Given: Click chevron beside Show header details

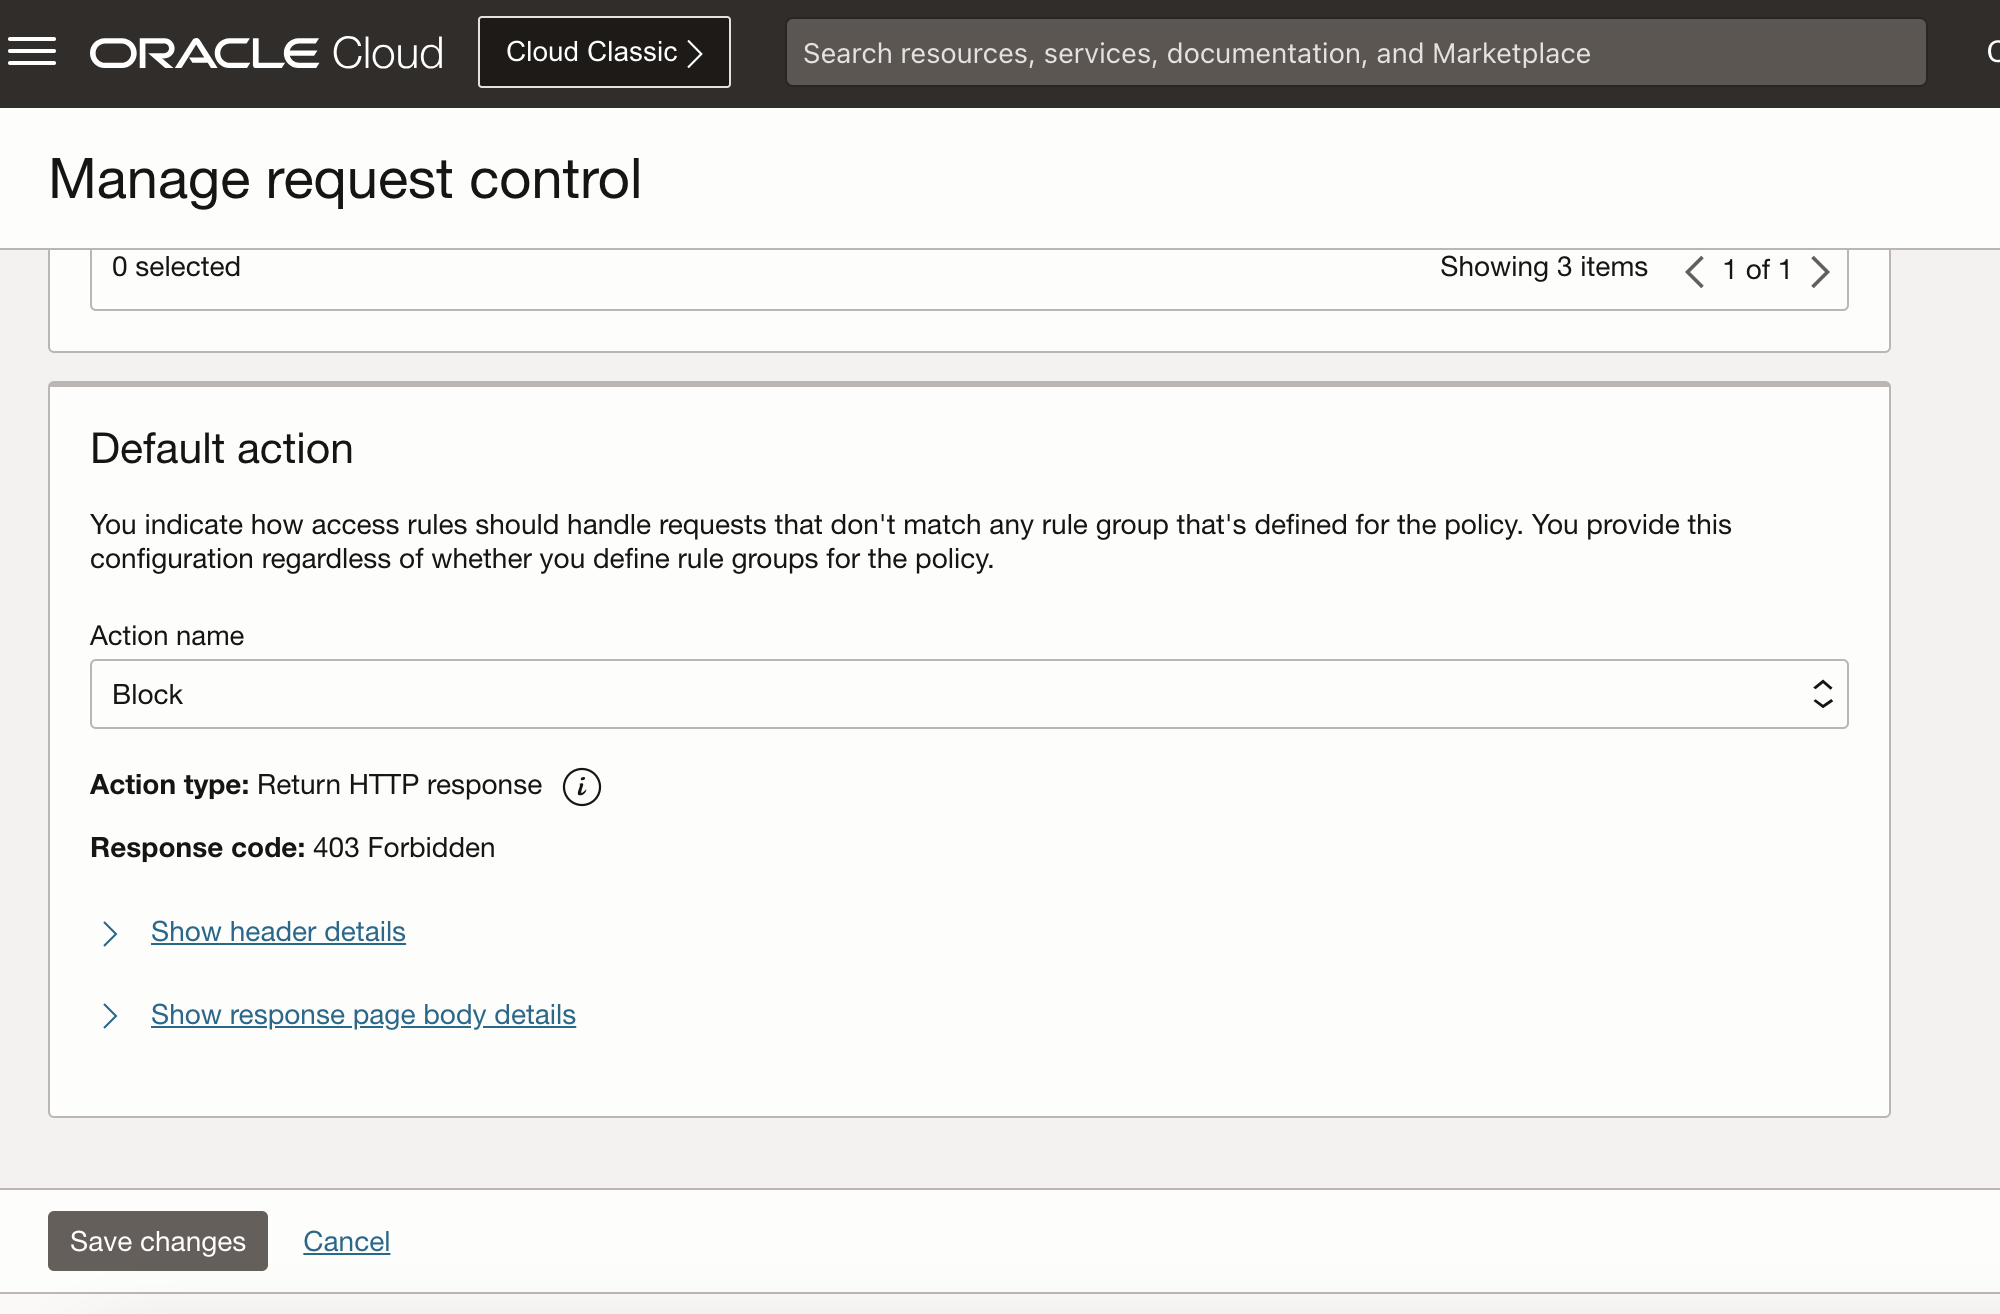Looking at the screenshot, I should [110, 933].
